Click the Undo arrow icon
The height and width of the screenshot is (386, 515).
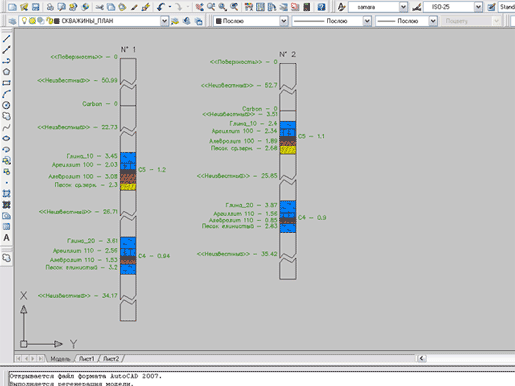point(161,6)
